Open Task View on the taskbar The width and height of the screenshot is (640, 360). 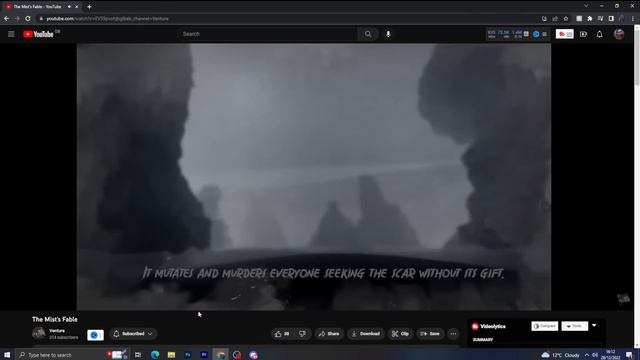coord(138,355)
